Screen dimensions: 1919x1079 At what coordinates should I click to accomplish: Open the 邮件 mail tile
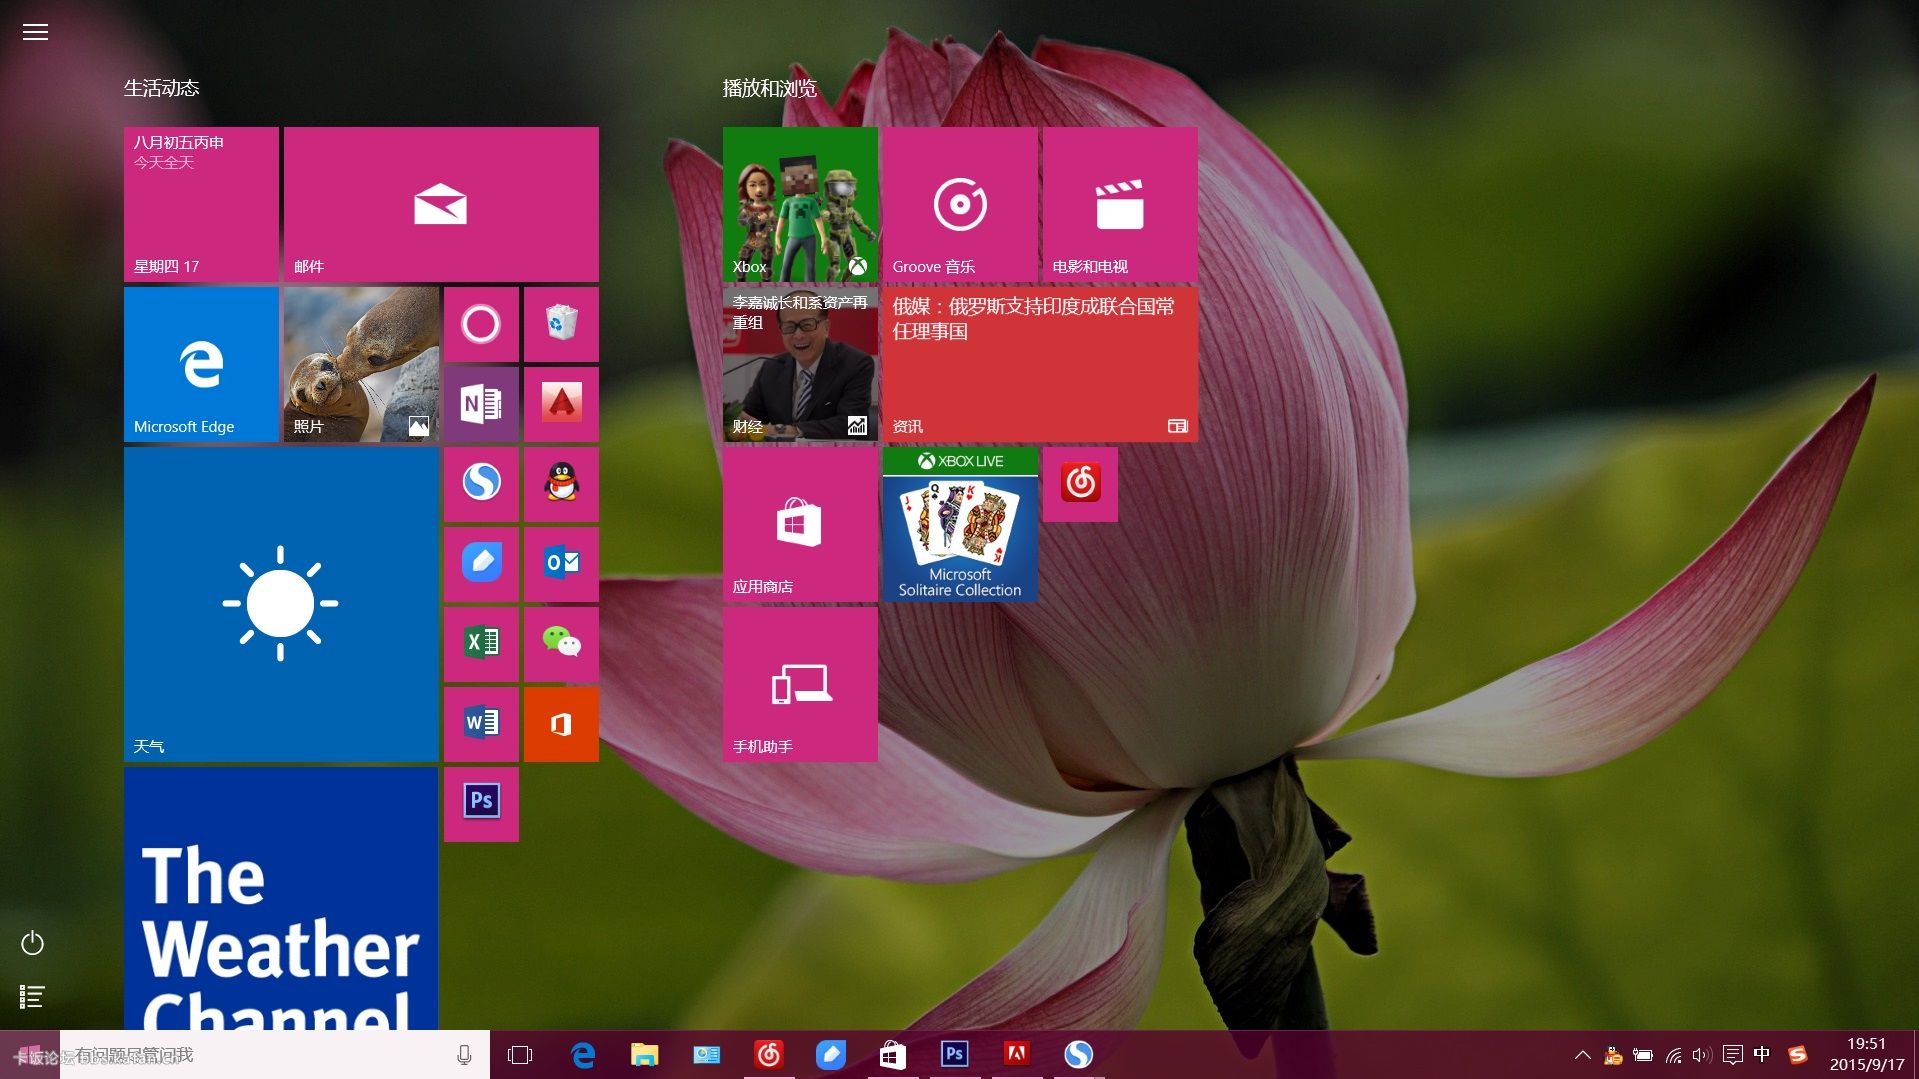(x=441, y=204)
